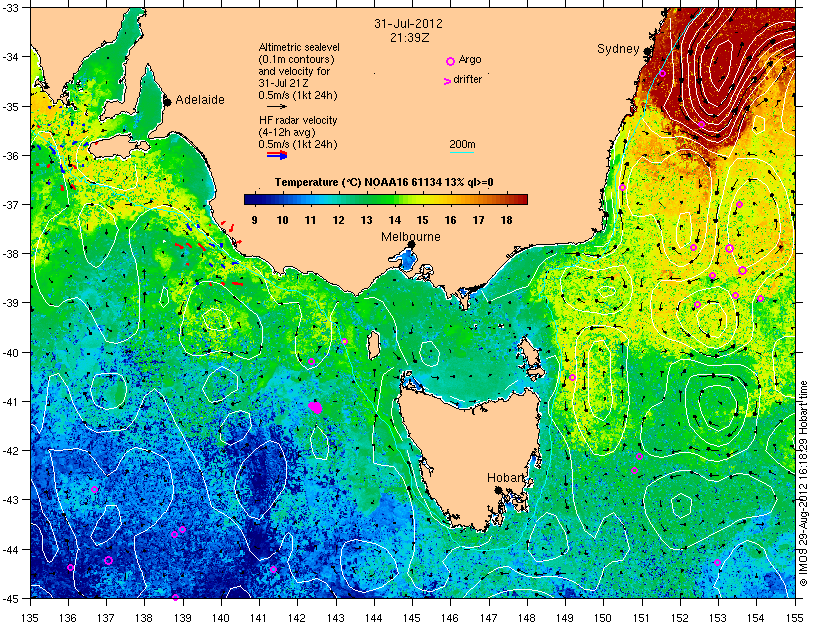Viewport: 816px width, 624px height.
Task: Click the longitude axis label 135
Action: pyautogui.click(x=30, y=618)
